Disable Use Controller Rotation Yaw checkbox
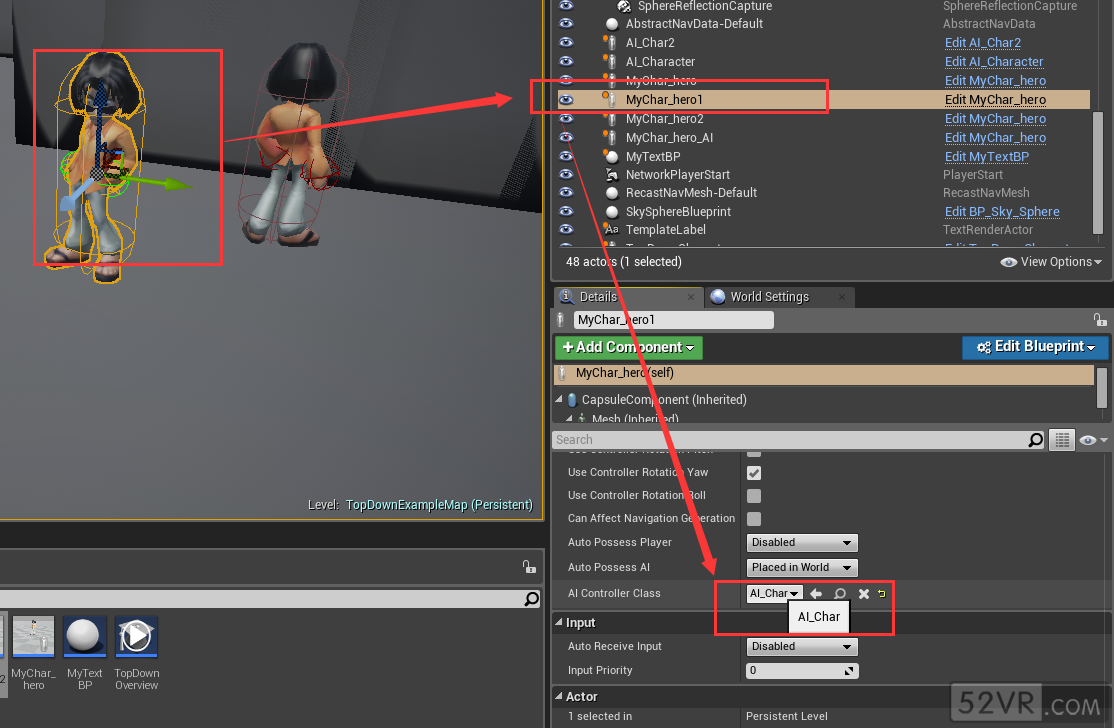Image resolution: width=1114 pixels, height=728 pixels. [x=754, y=472]
